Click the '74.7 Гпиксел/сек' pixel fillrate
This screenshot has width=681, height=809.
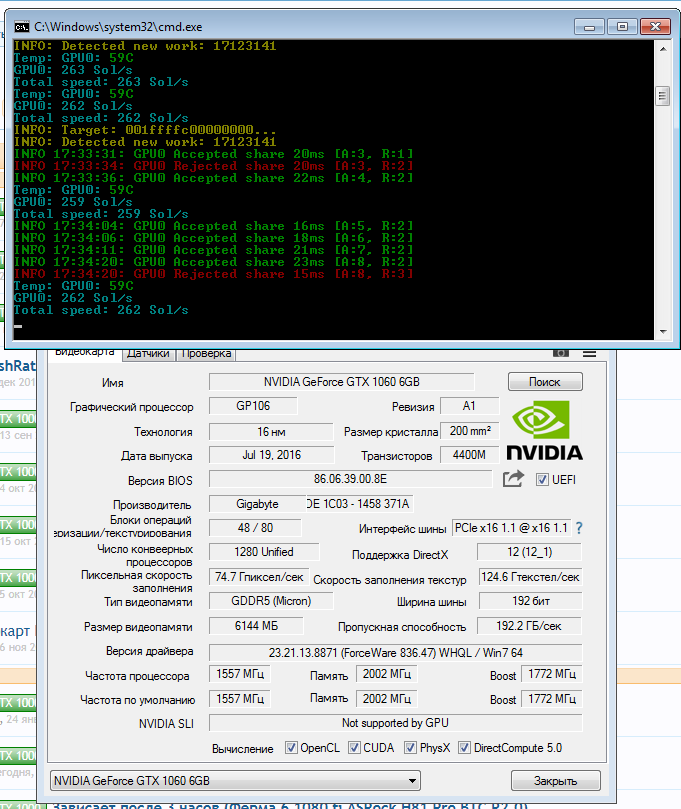[259, 577]
